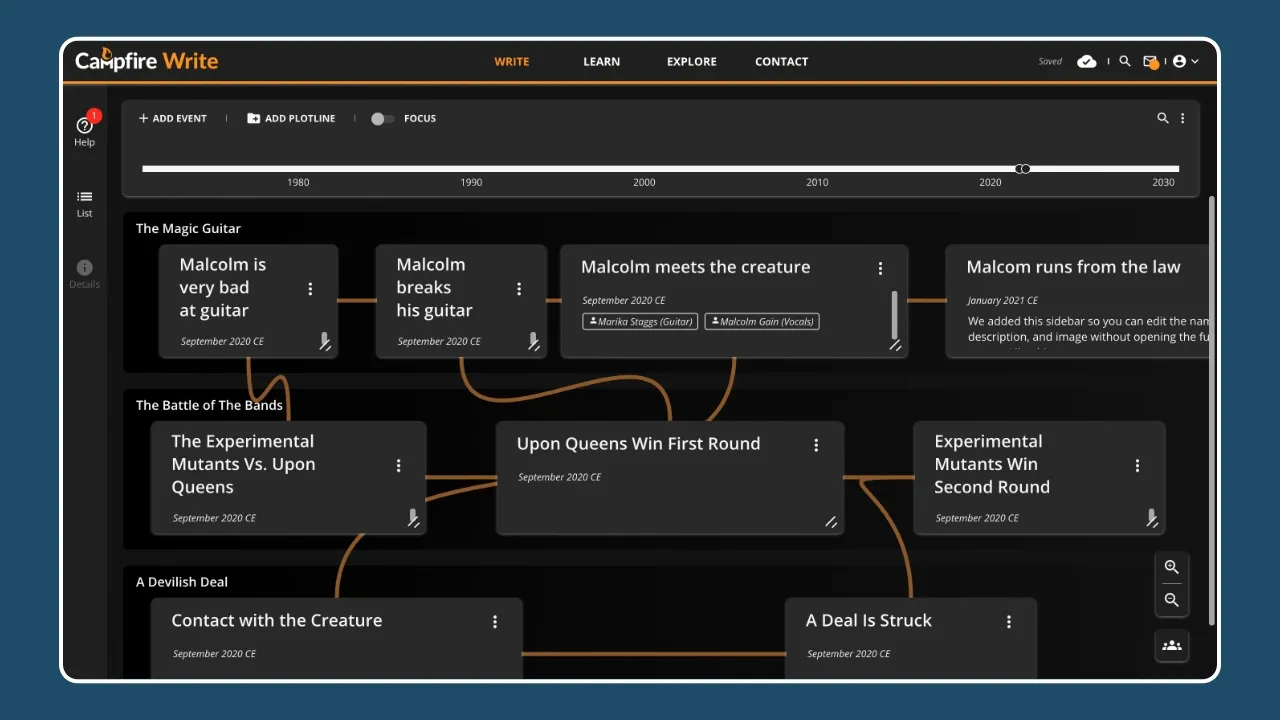Click the timeline range slider handle

click(x=1022, y=169)
